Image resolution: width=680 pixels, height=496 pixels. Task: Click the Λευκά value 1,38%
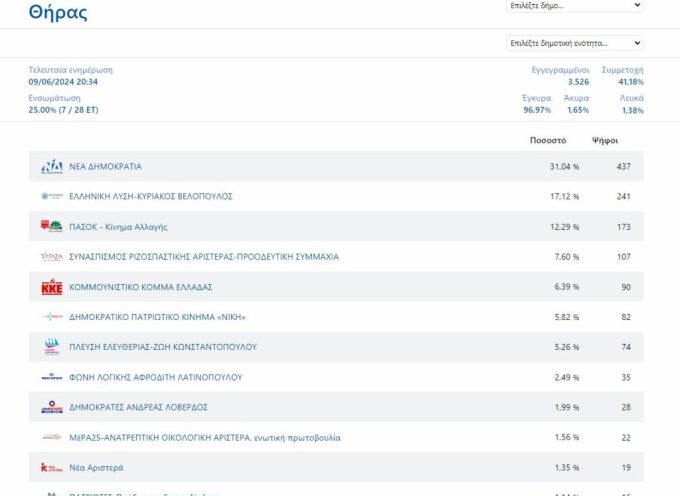coord(633,110)
